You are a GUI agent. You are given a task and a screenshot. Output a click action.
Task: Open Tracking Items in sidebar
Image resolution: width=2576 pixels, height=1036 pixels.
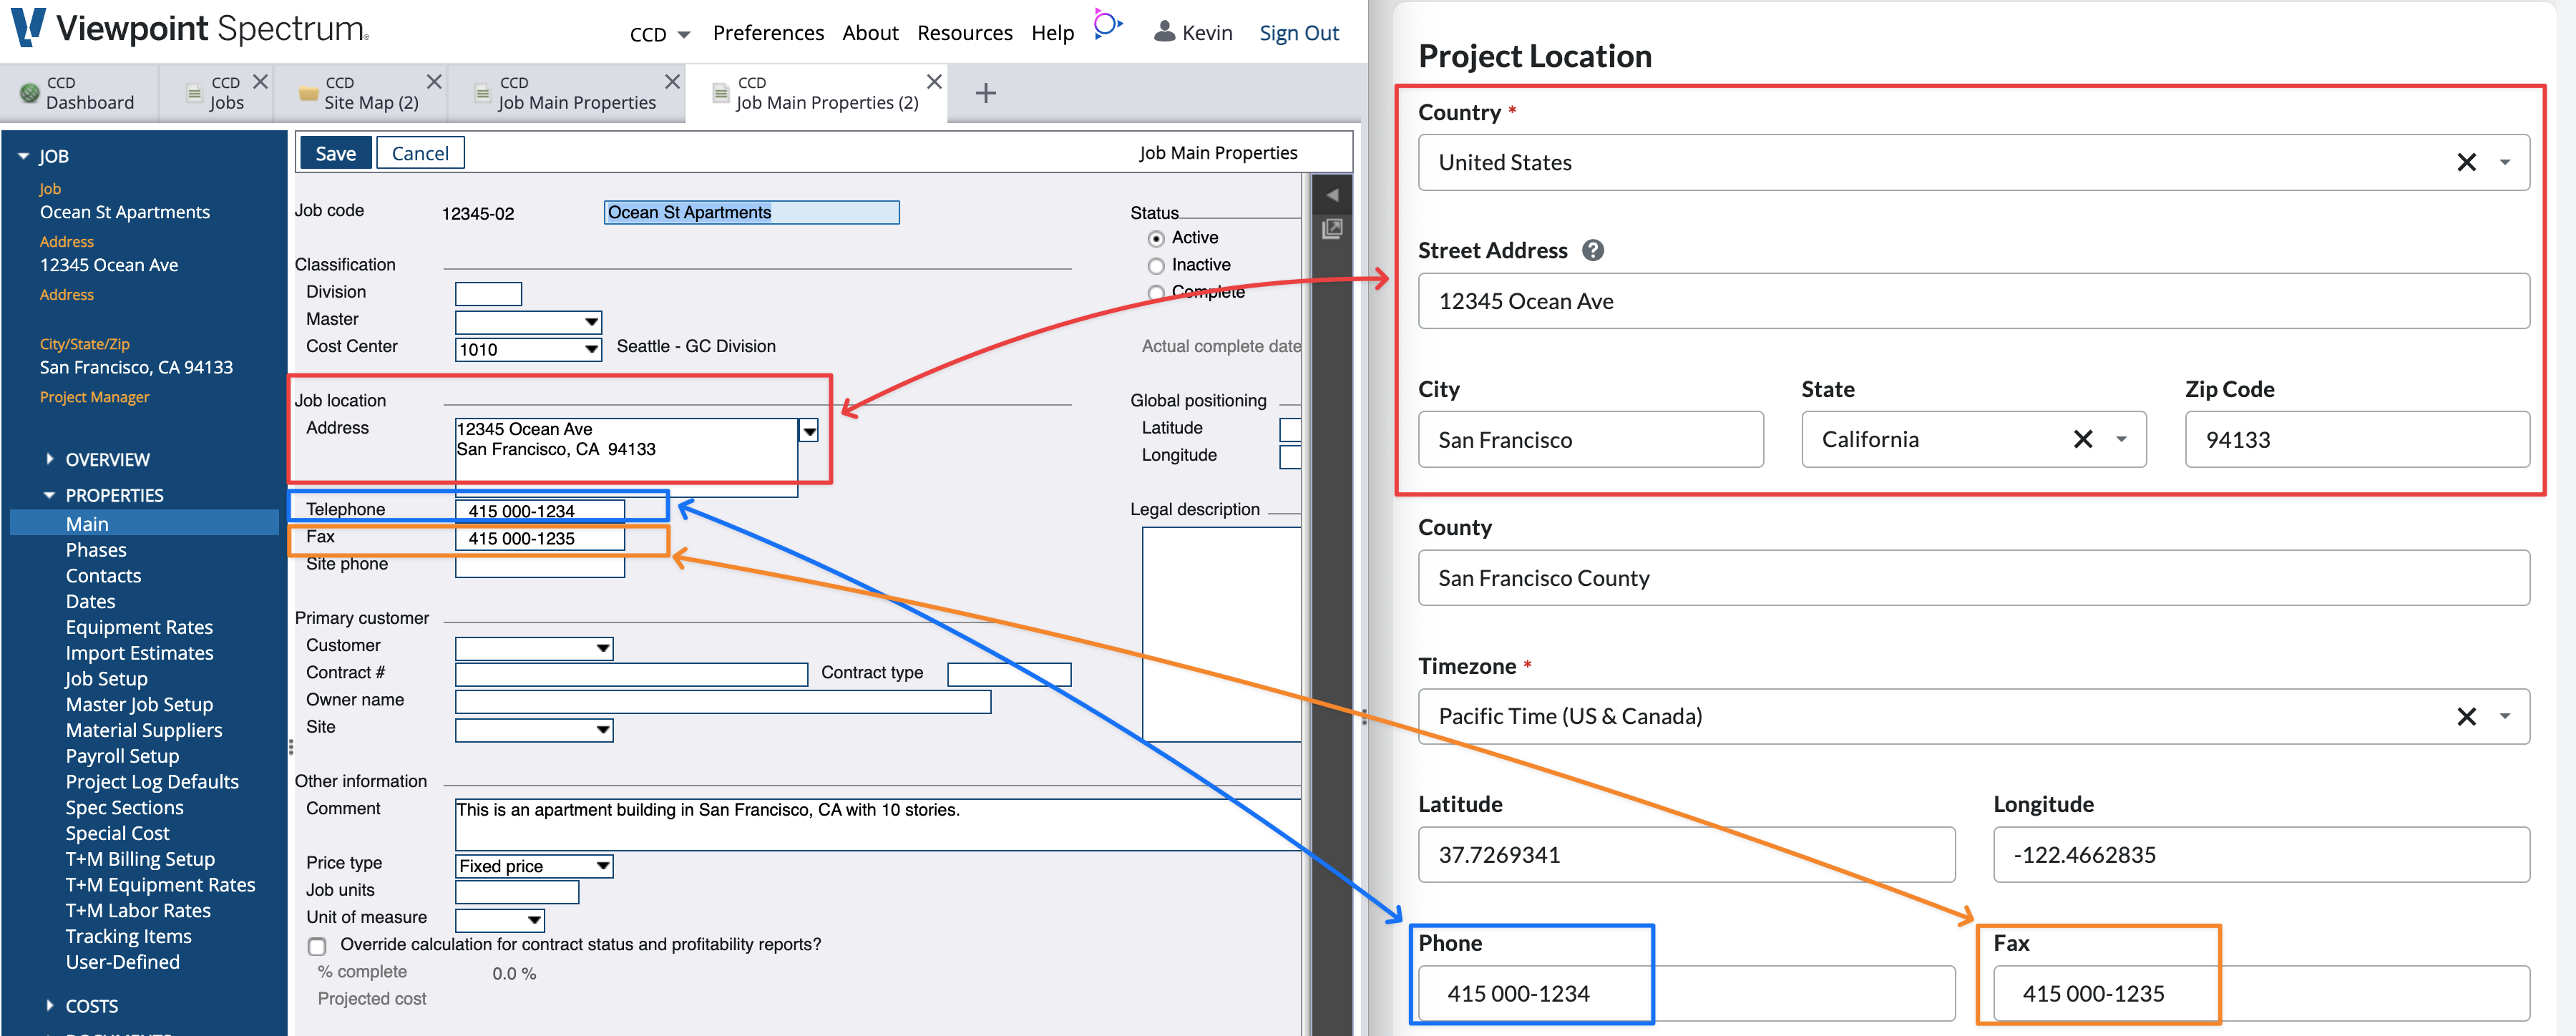pos(128,937)
